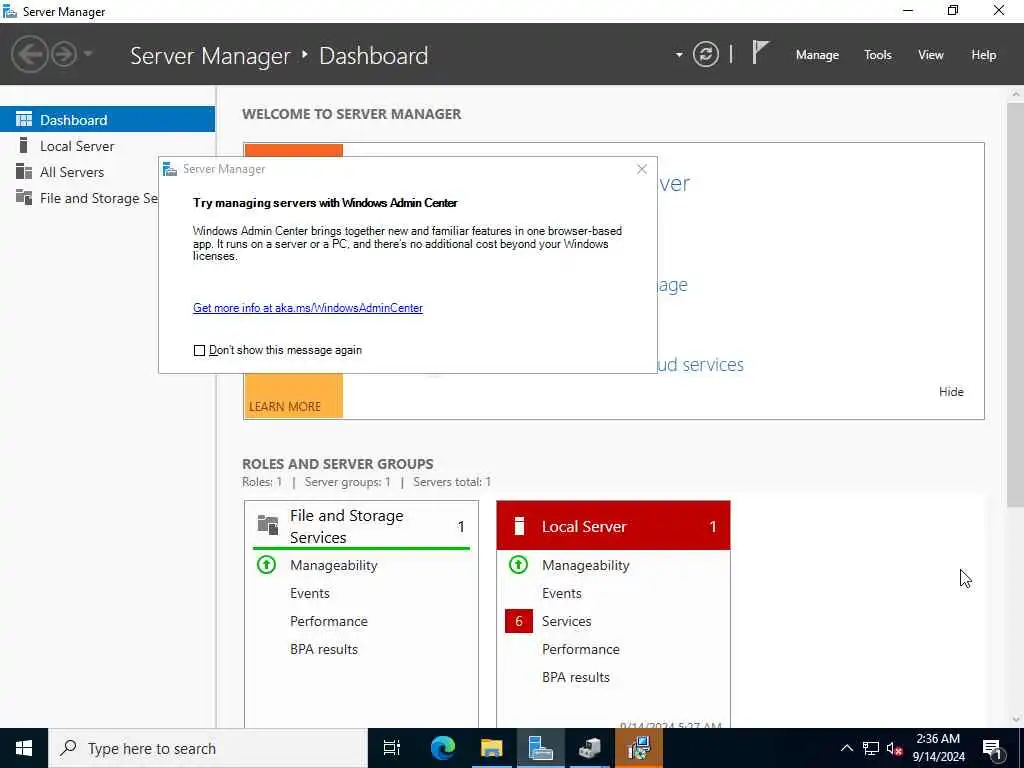Screen dimensions: 1024x768
Task: Close the Windows Admin Center popup
Action: click(x=641, y=169)
